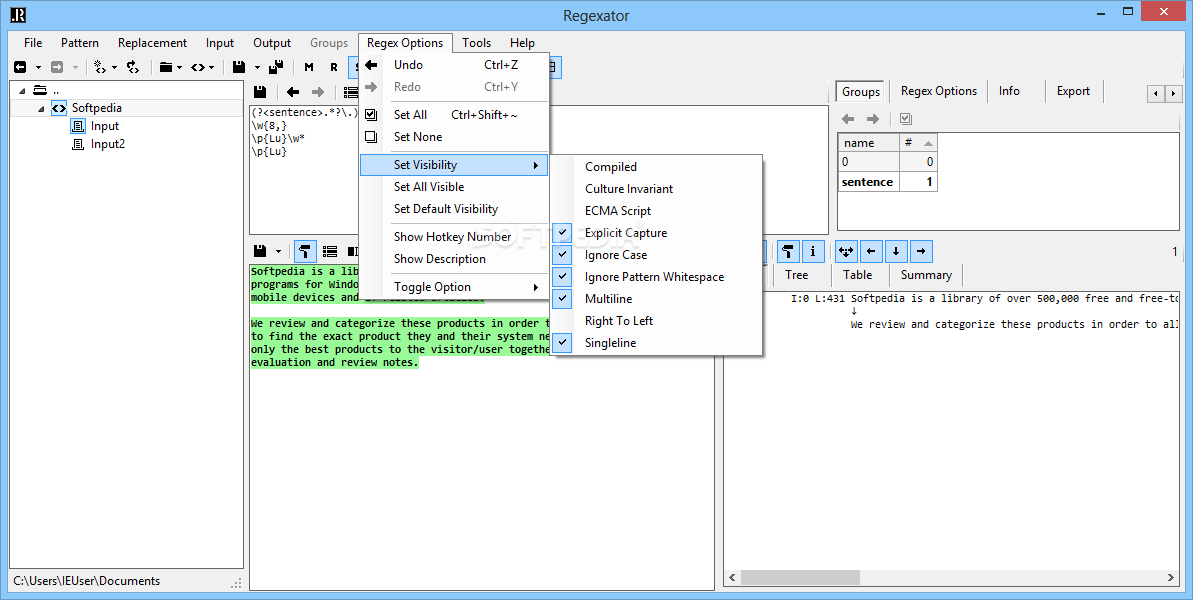Select the Input item in the tree
Viewport: 1193px width, 600px height.
(105, 126)
